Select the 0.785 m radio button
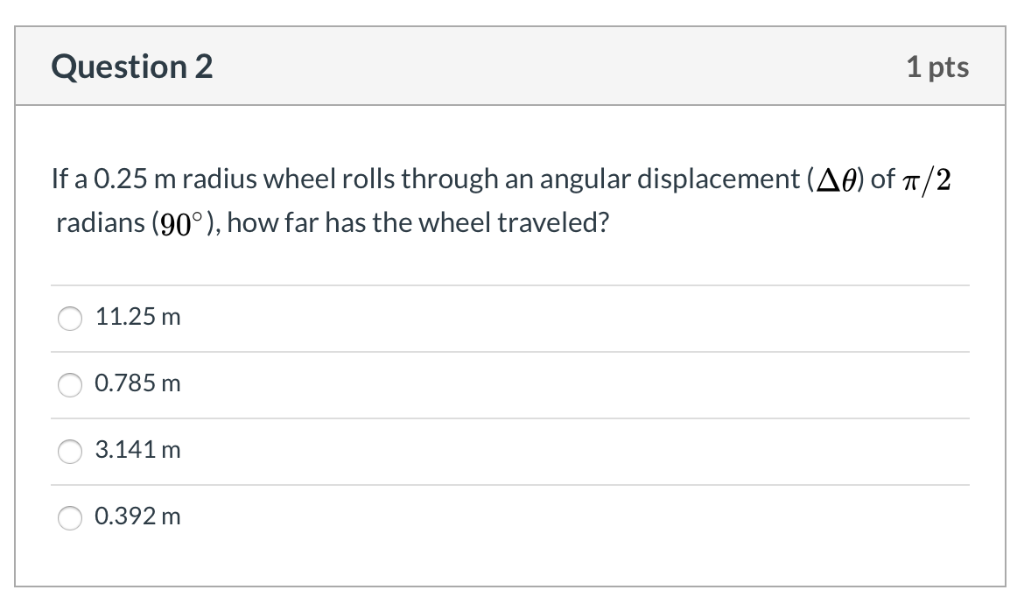 [68, 382]
